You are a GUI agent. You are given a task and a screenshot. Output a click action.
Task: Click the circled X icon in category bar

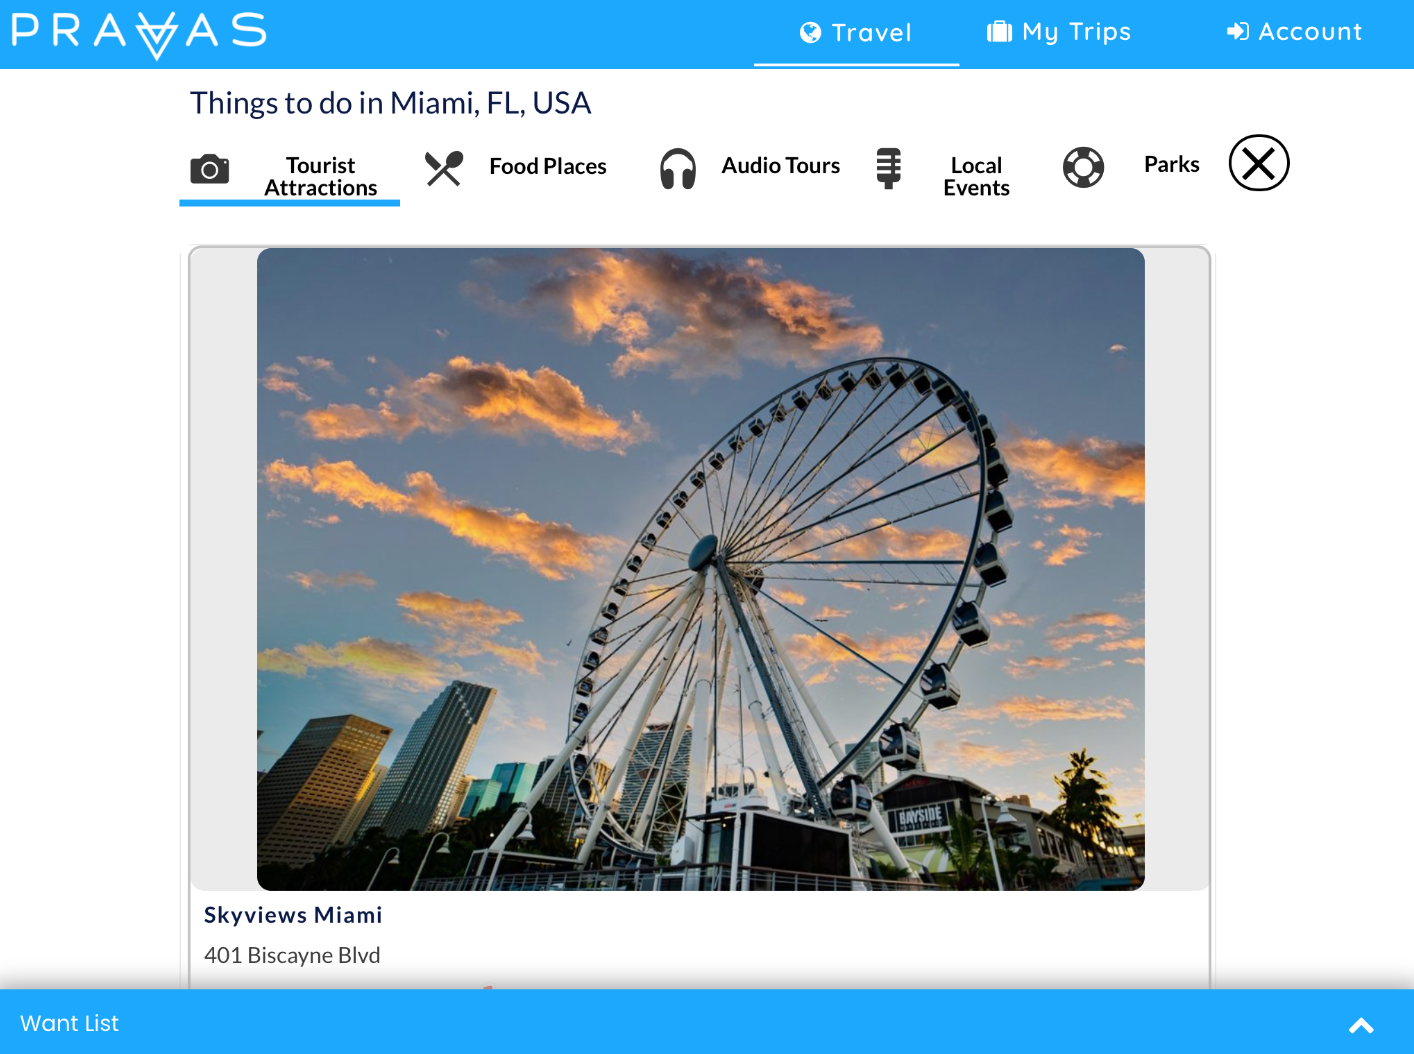pos(1258,162)
